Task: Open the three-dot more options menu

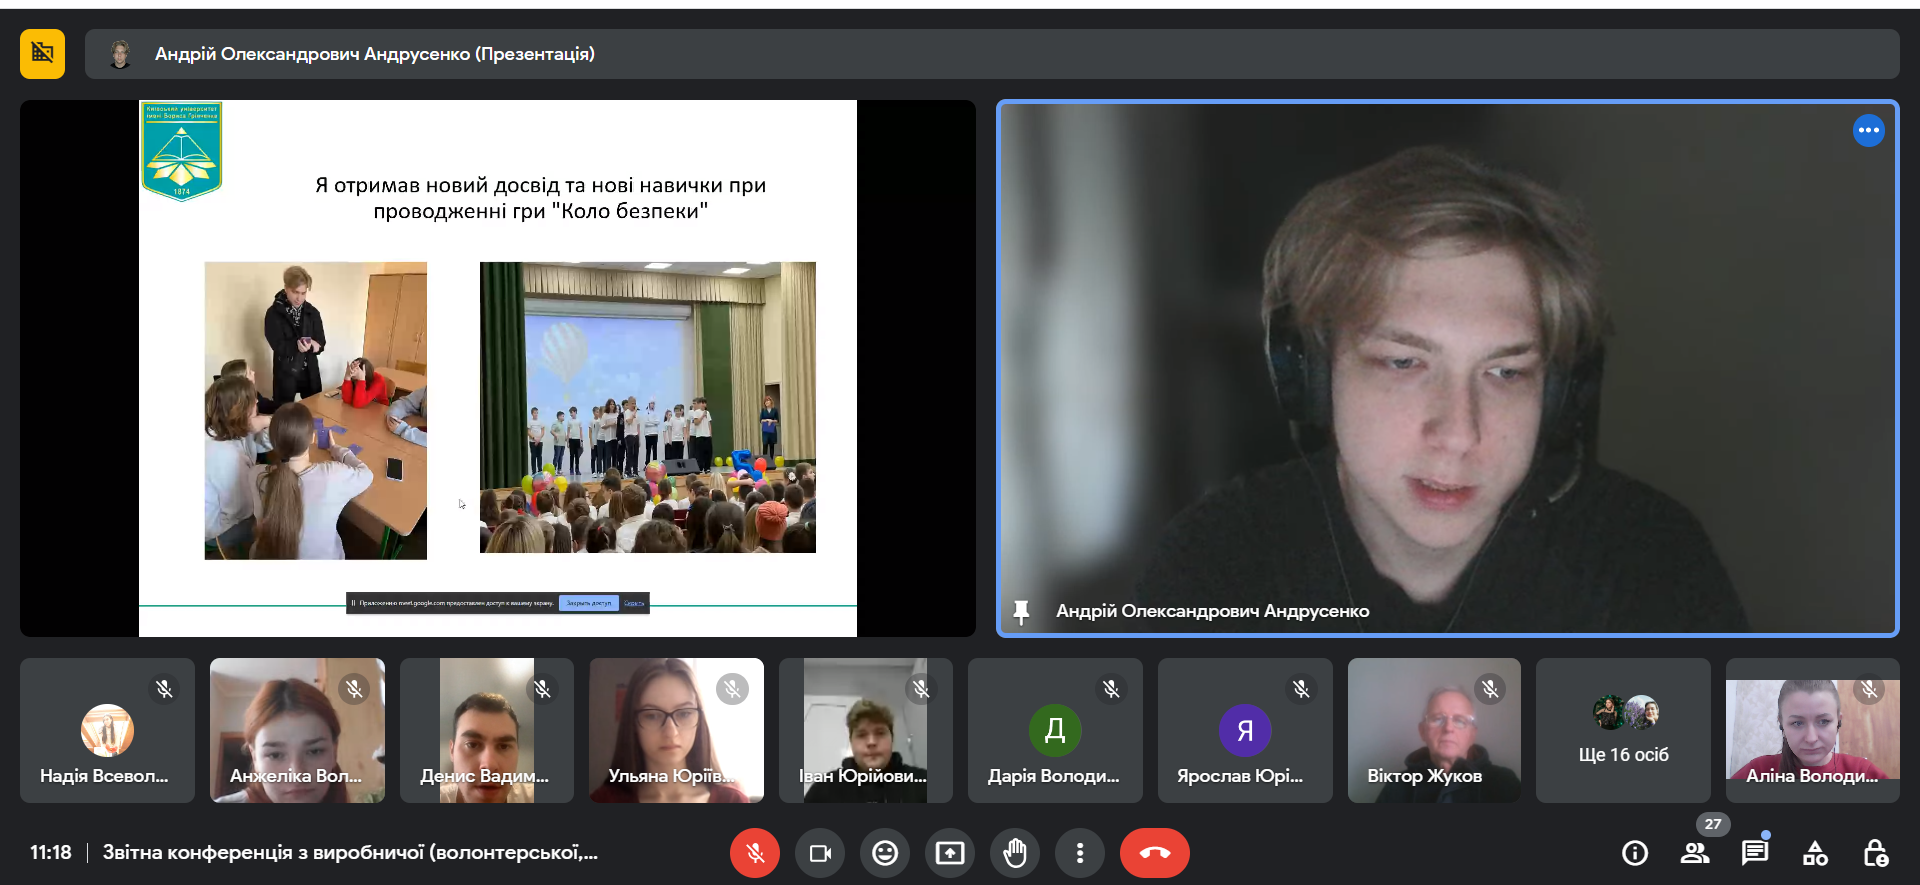Action: [1080, 853]
